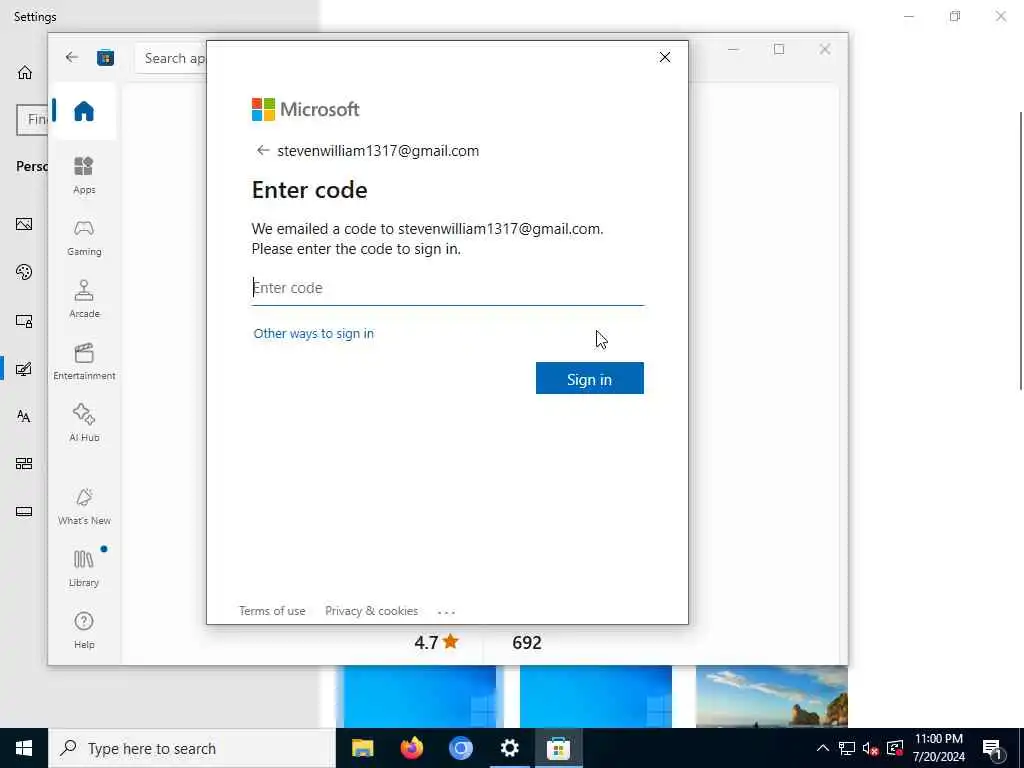This screenshot has width=1024, height=768.
Task: Minimize the Microsoft Store window
Action: pyautogui.click(x=733, y=50)
